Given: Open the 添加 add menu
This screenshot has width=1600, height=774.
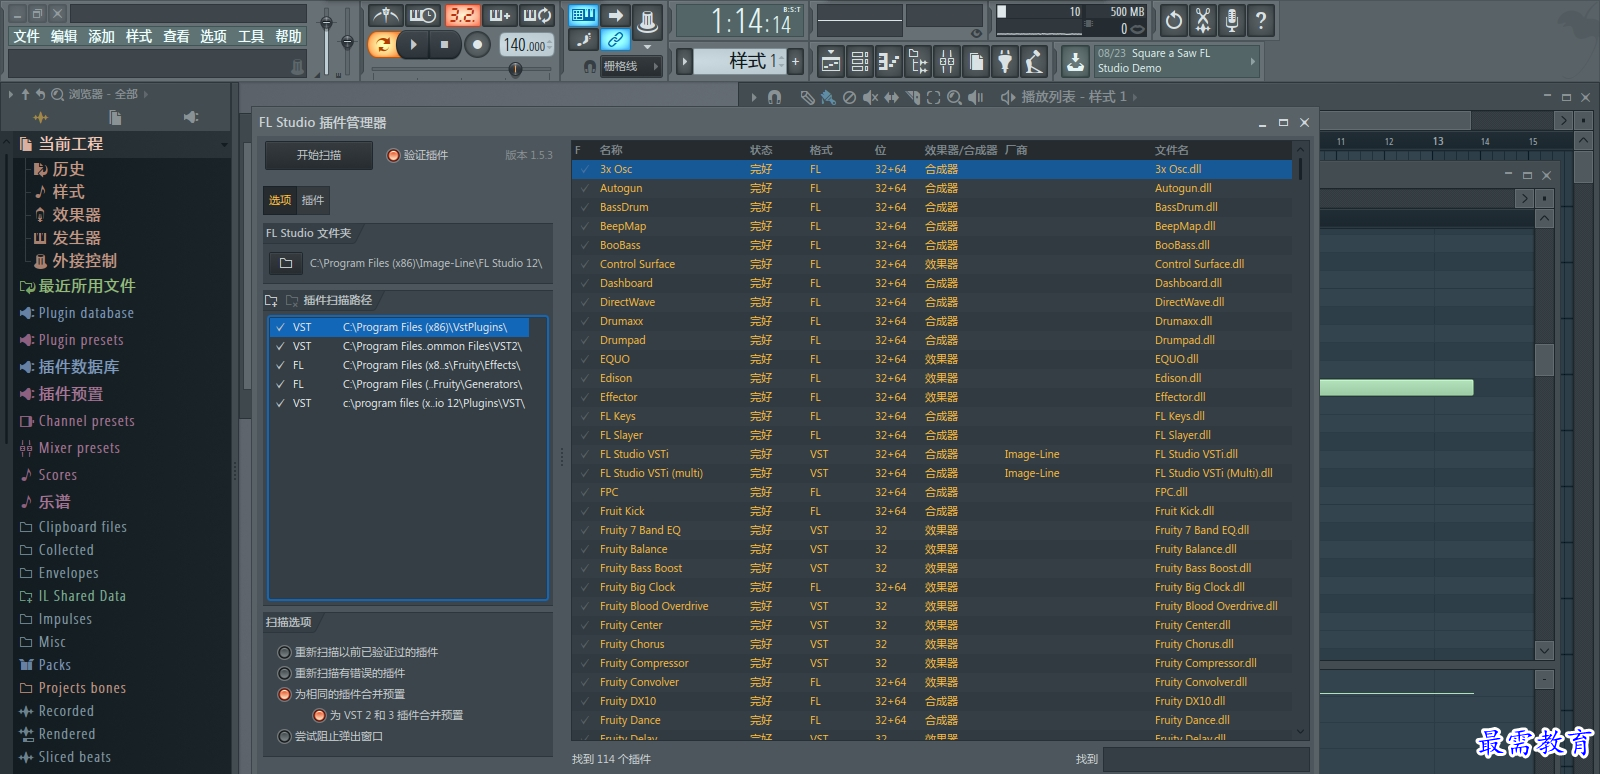Looking at the screenshot, I should [101, 36].
